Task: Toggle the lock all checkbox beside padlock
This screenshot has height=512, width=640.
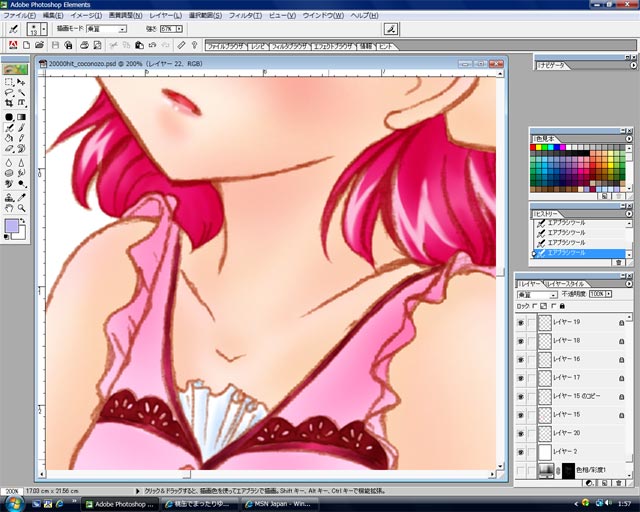Action: pos(554,306)
